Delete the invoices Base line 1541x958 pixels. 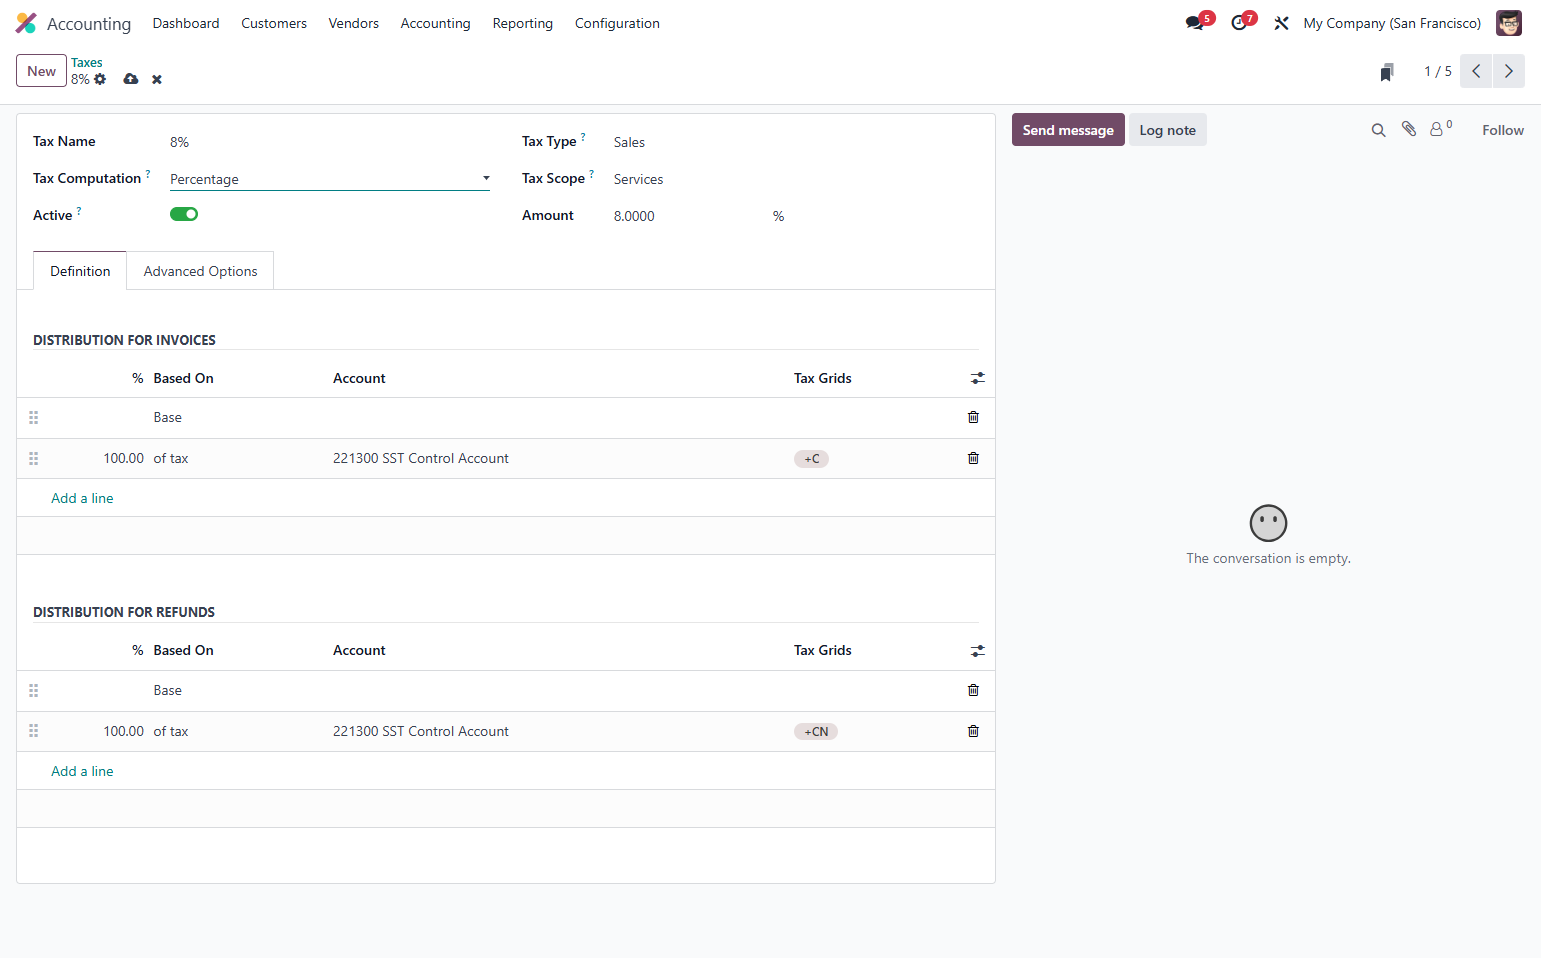(973, 417)
